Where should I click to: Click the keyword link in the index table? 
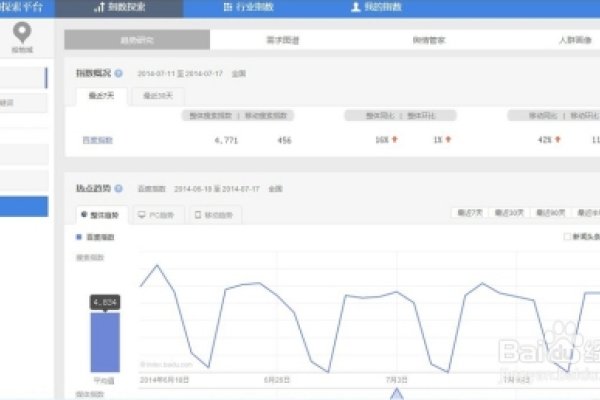[98, 140]
